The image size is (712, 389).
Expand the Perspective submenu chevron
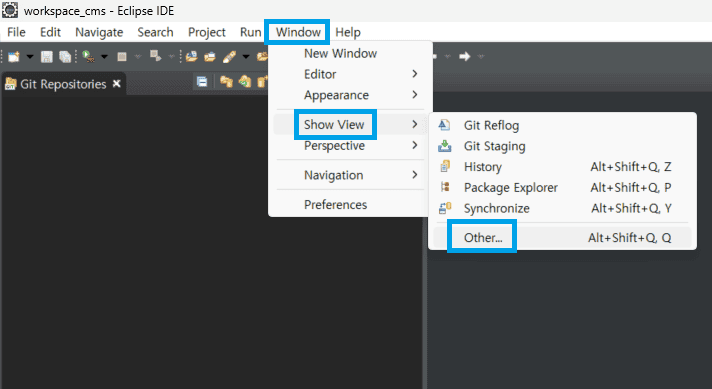[x=415, y=146]
